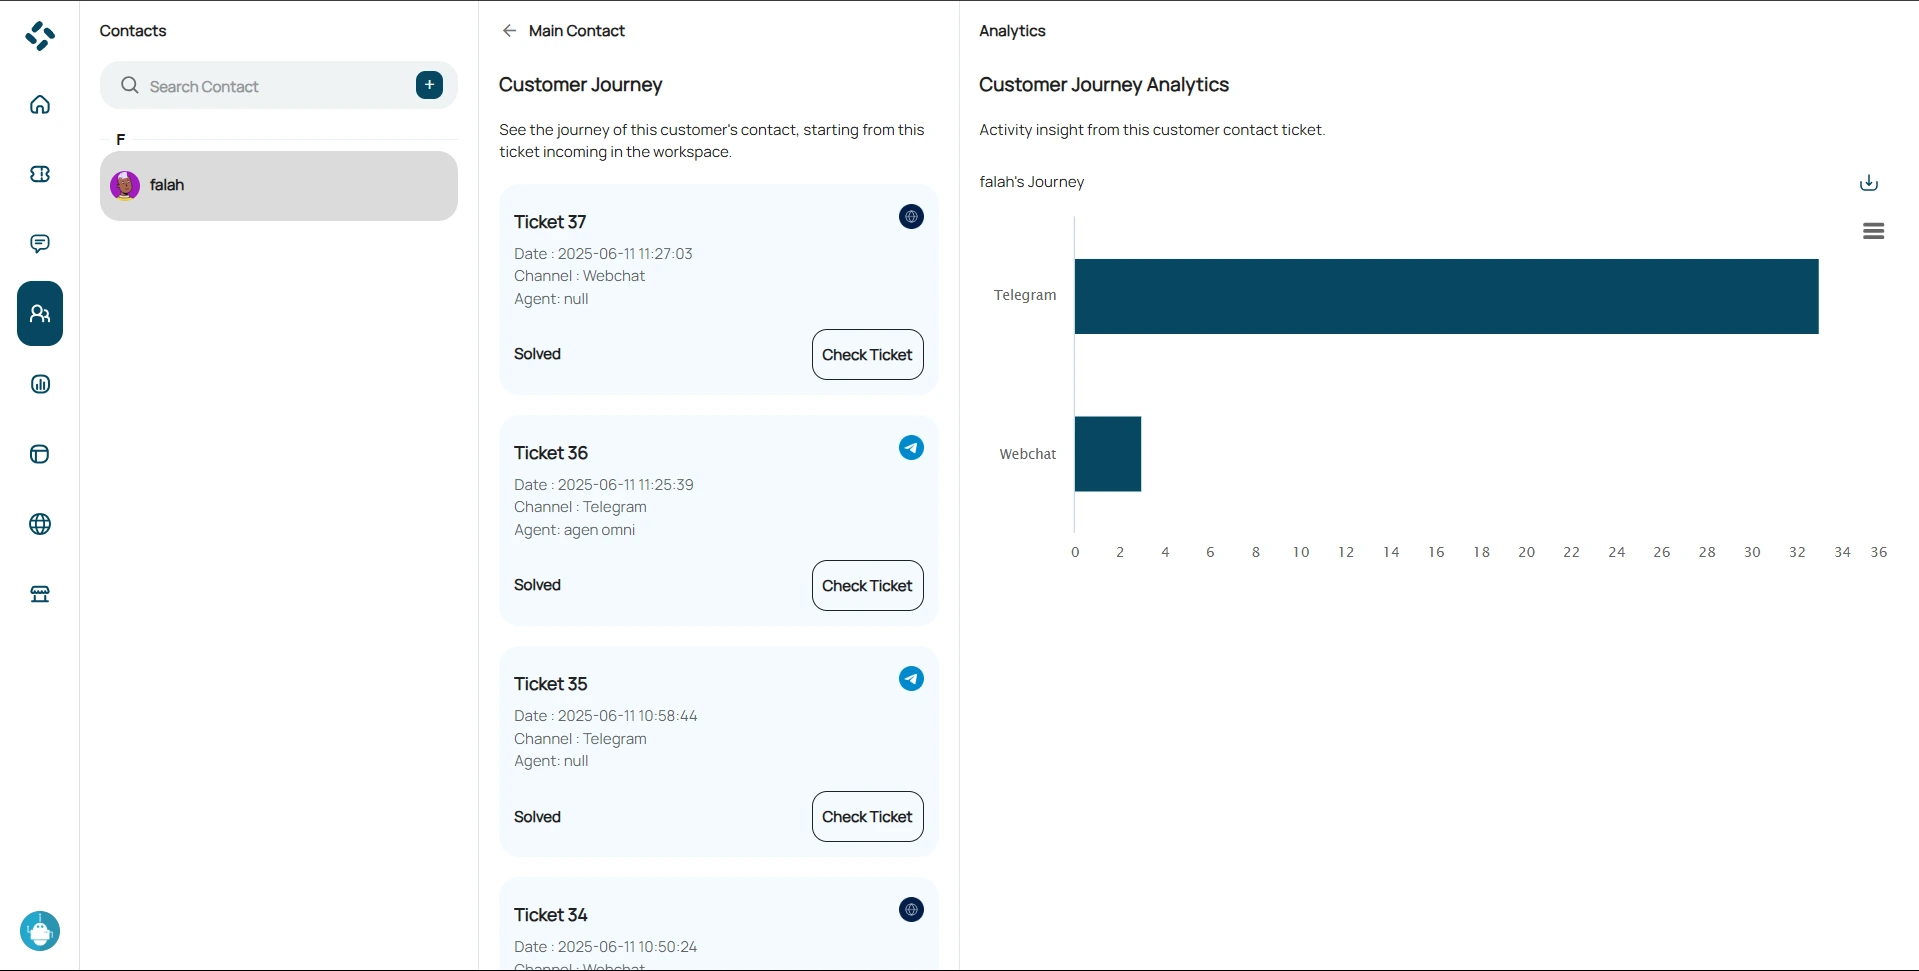Click the Ticket 36 title
This screenshot has width=1919, height=971.
(551, 453)
